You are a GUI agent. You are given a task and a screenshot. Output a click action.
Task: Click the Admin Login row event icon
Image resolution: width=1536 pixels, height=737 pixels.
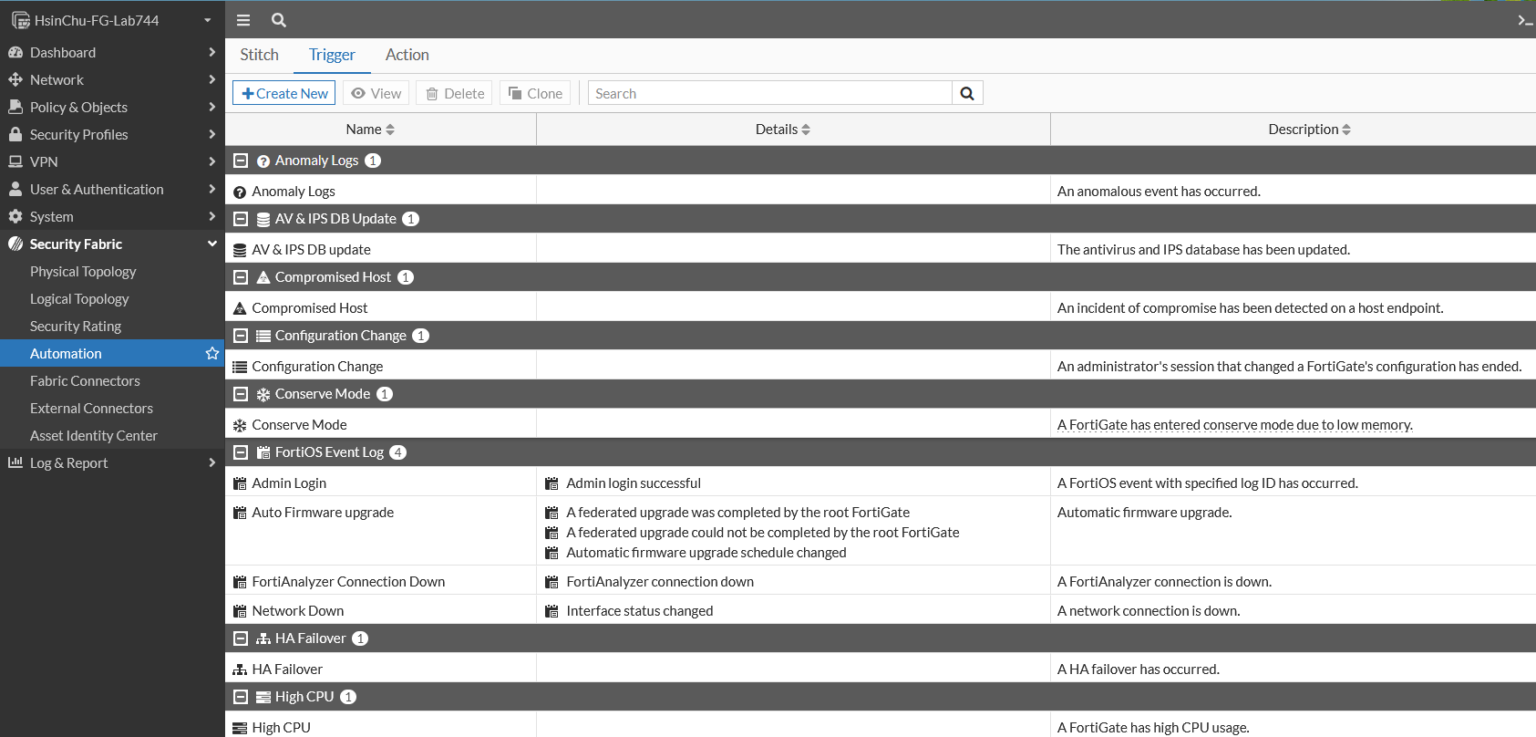tap(239, 483)
